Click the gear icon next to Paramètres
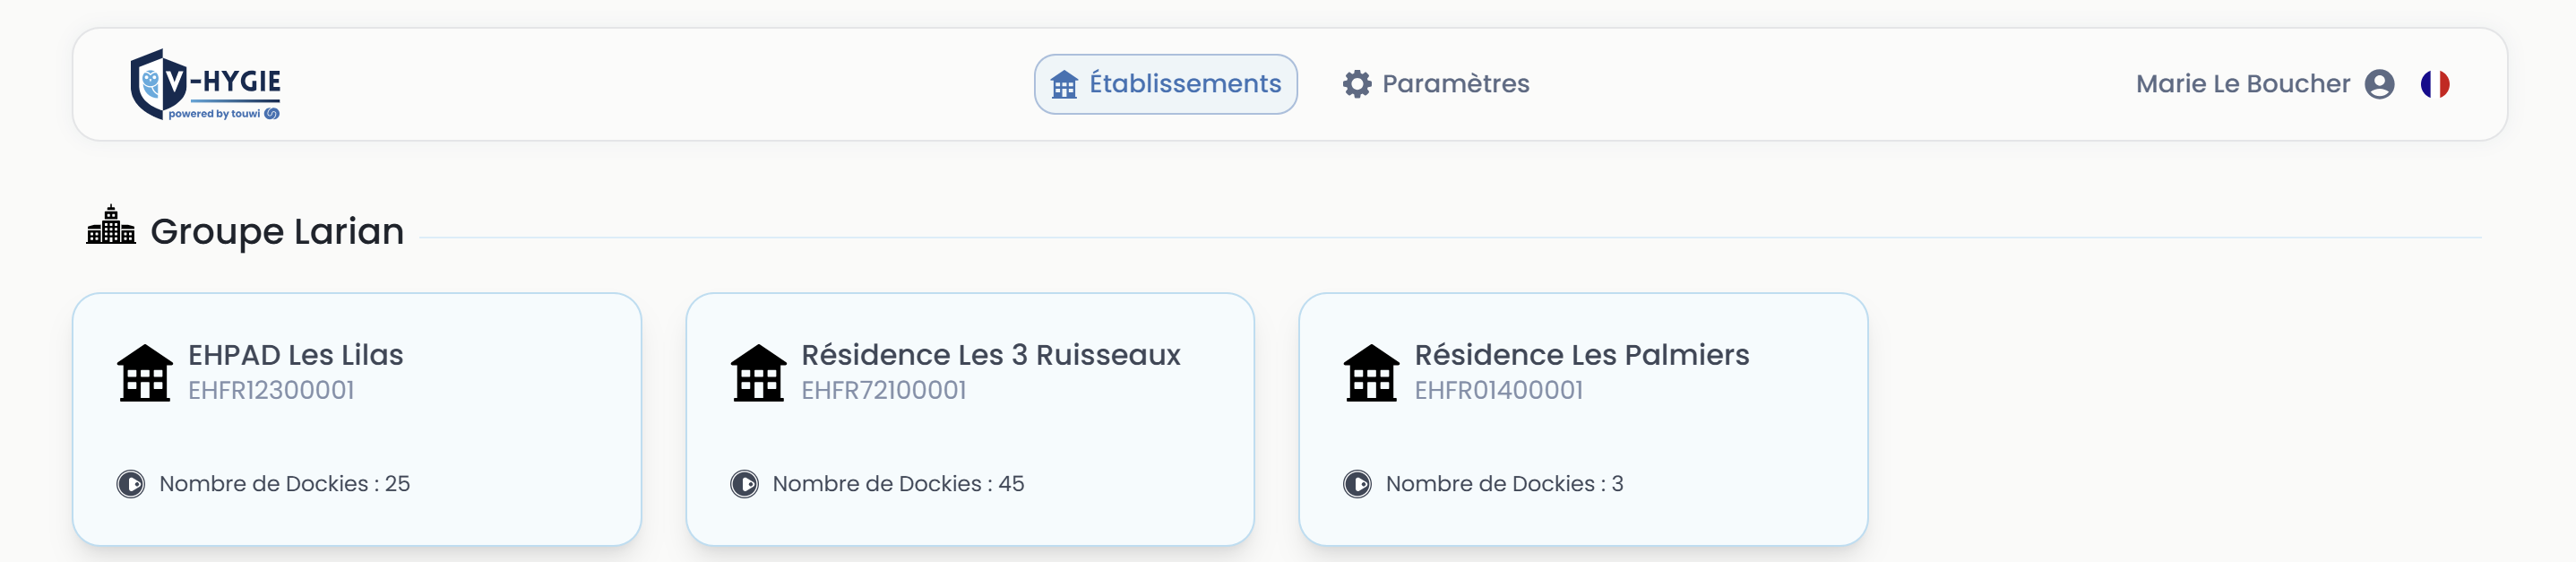The image size is (2576, 562). (1356, 84)
